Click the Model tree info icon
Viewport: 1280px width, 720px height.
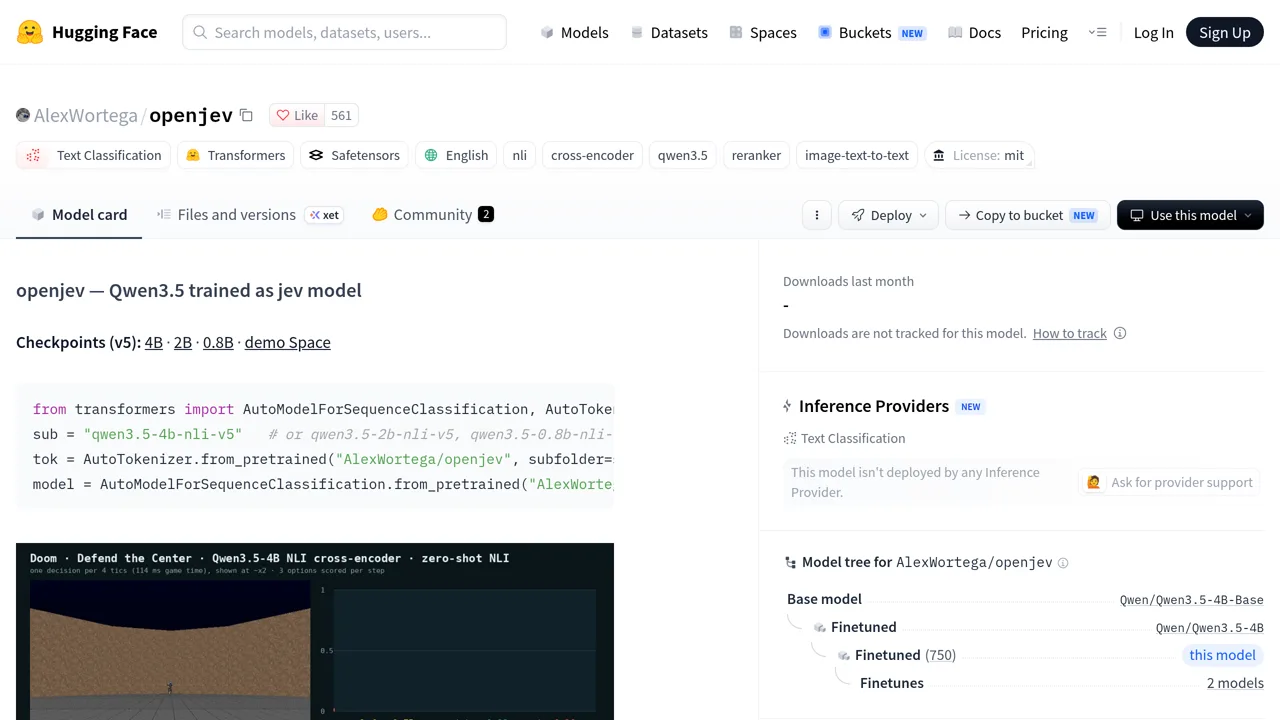[x=1063, y=563]
